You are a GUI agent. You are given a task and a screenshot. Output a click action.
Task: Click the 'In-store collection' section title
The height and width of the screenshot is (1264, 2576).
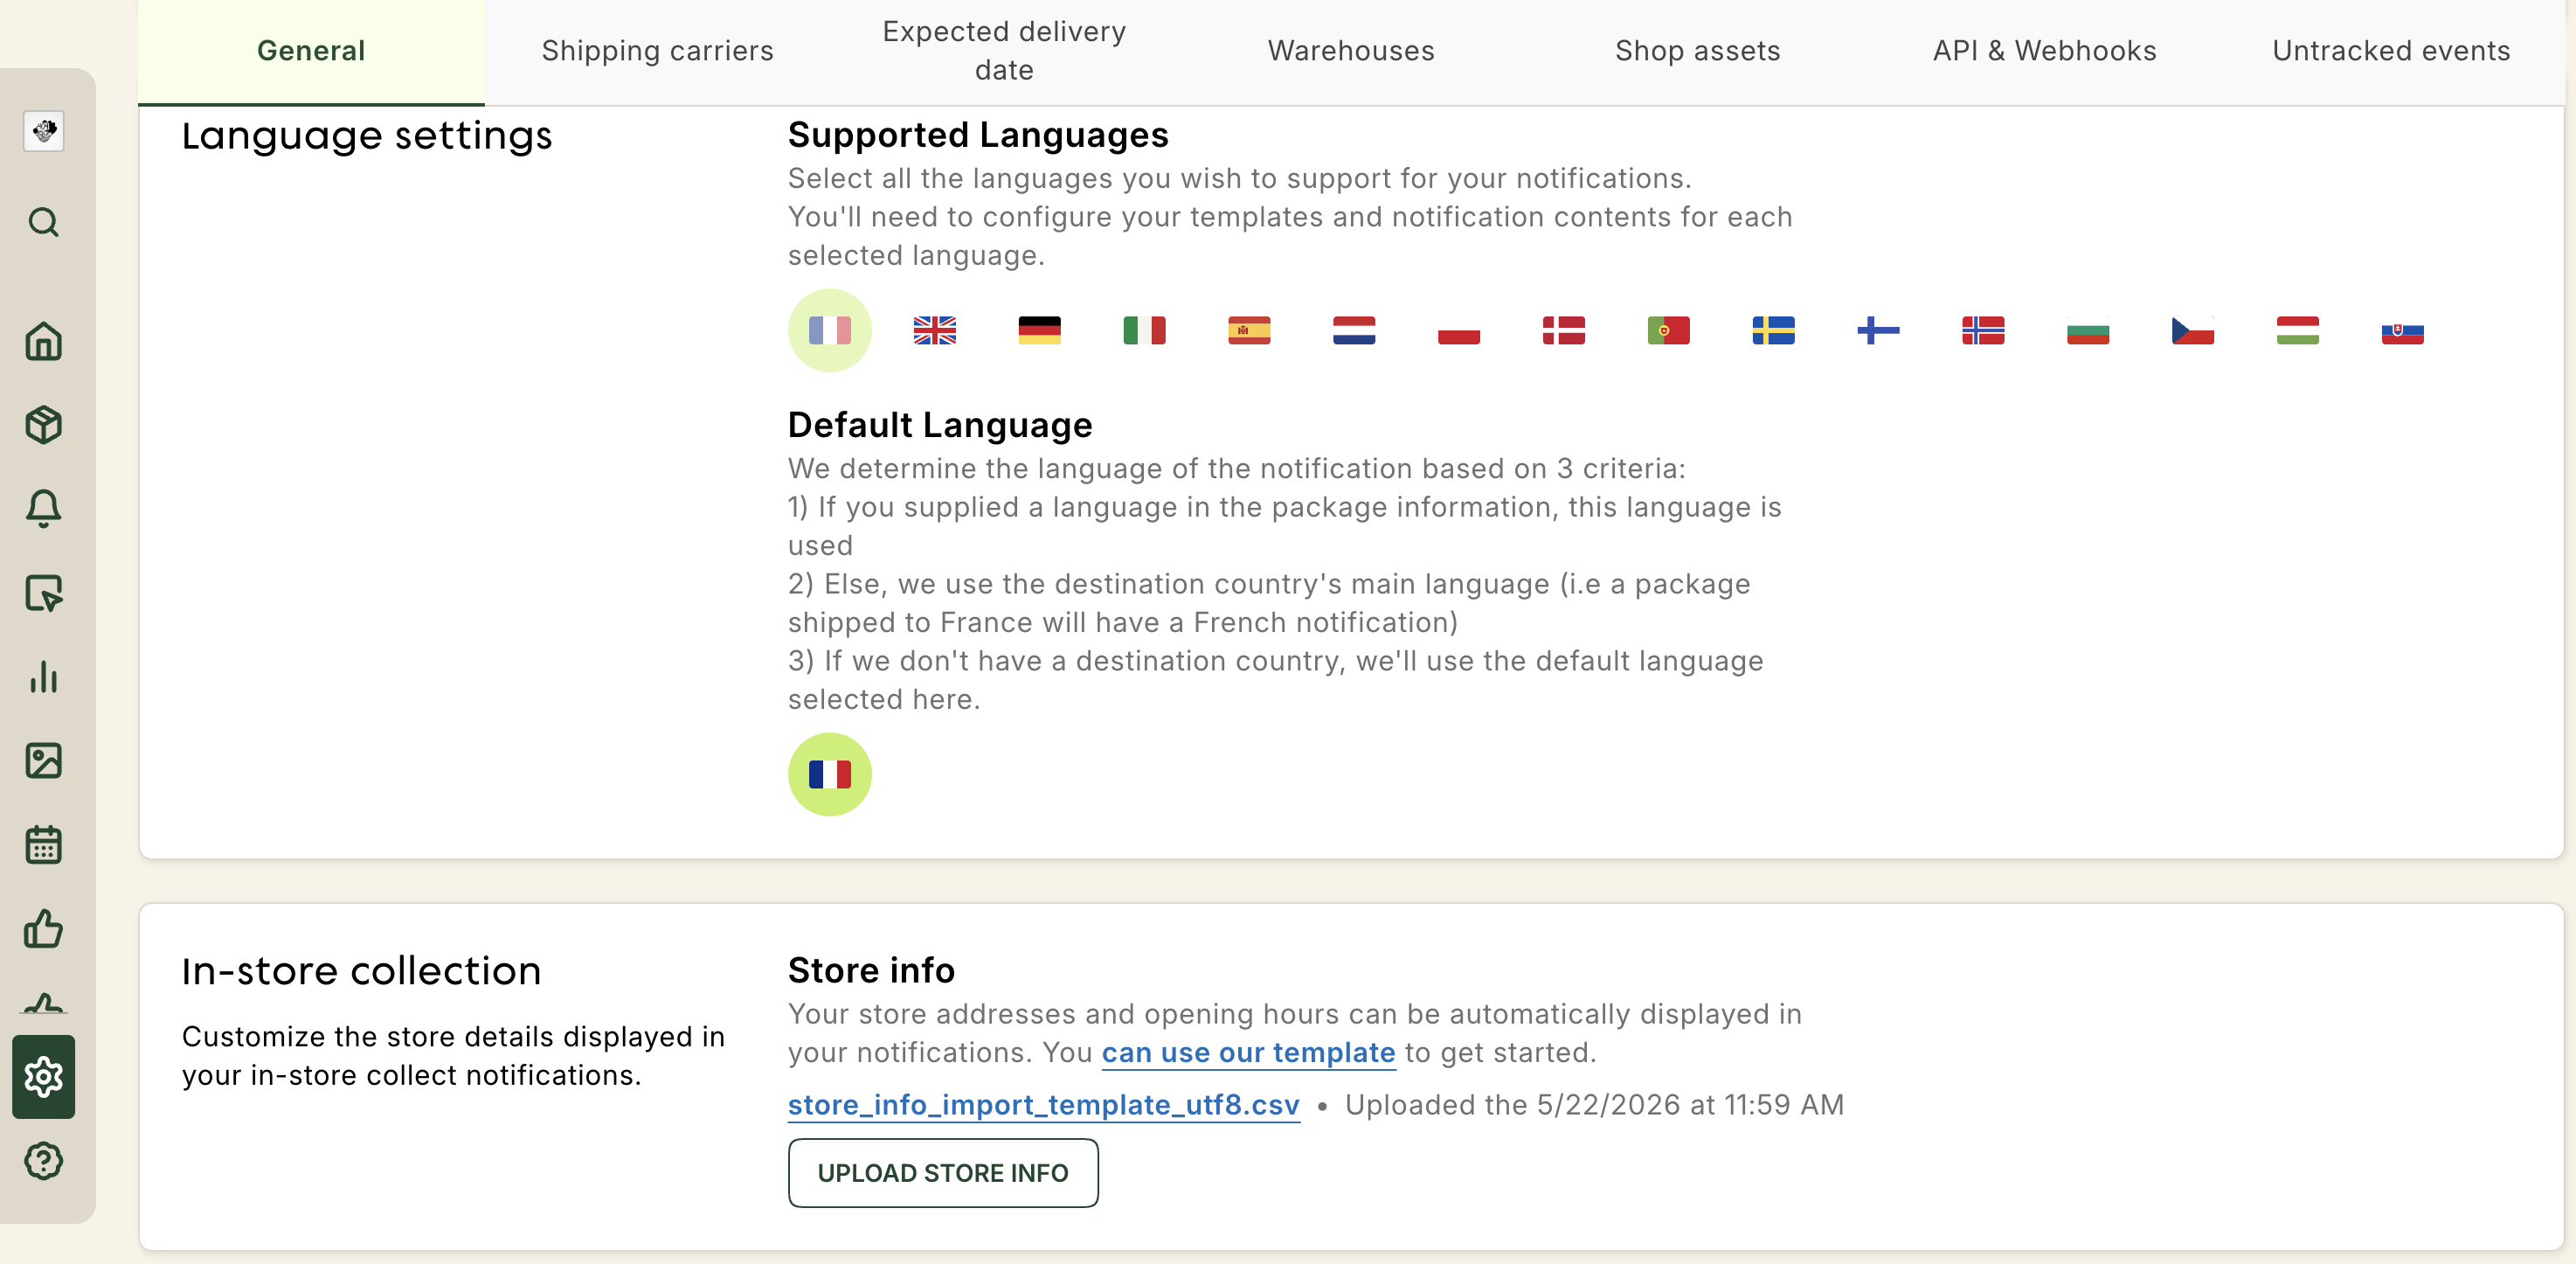361,971
